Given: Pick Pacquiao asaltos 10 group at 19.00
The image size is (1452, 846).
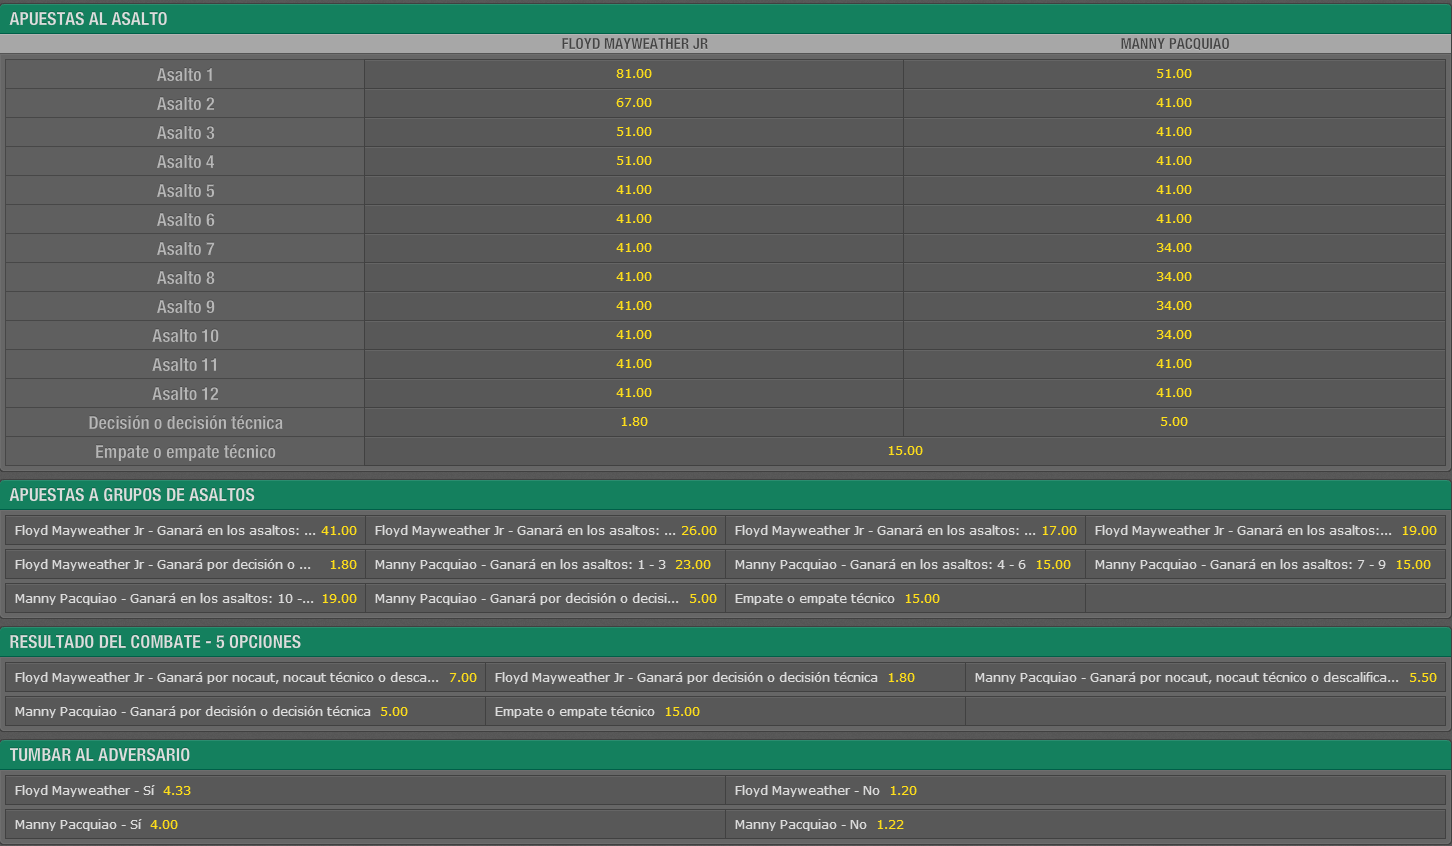Looking at the screenshot, I should click(x=185, y=599).
